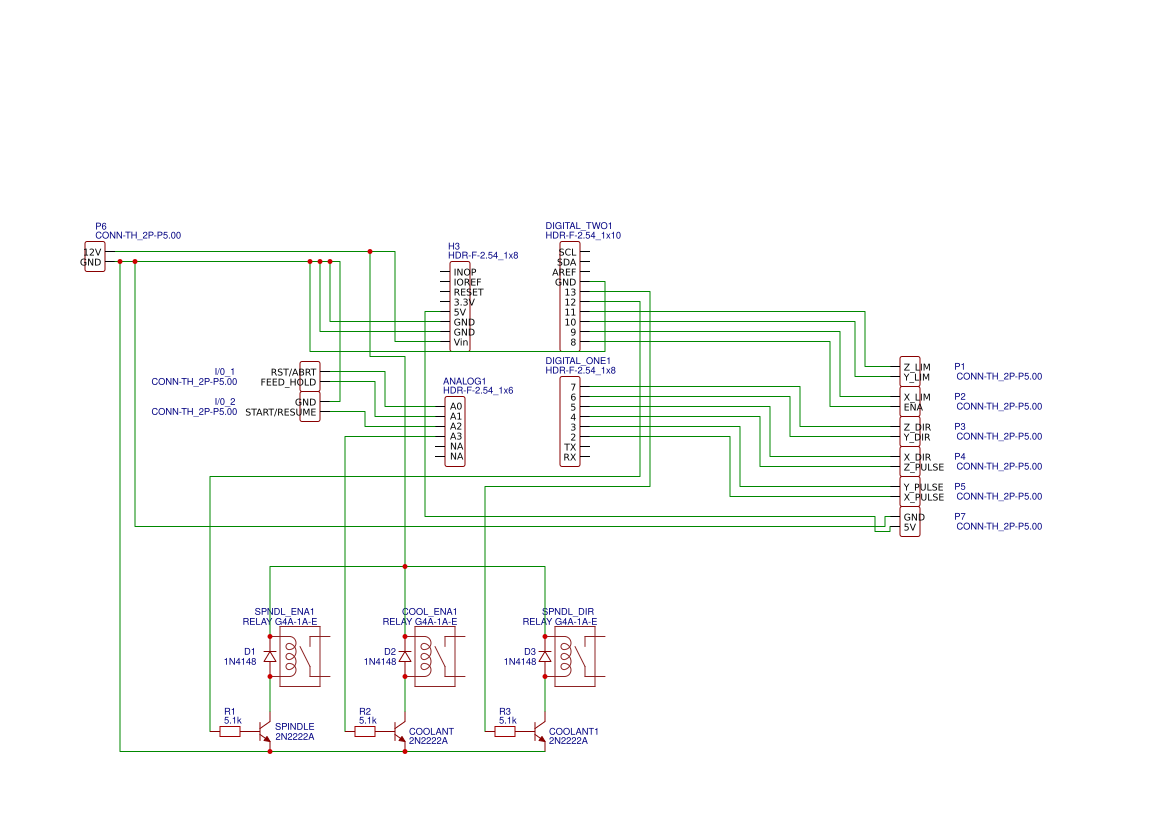Viewport: 1169px width, 827px height.
Task: Click the wire junction dot above the COOL_ENA1 relay
Action: click(x=405, y=567)
